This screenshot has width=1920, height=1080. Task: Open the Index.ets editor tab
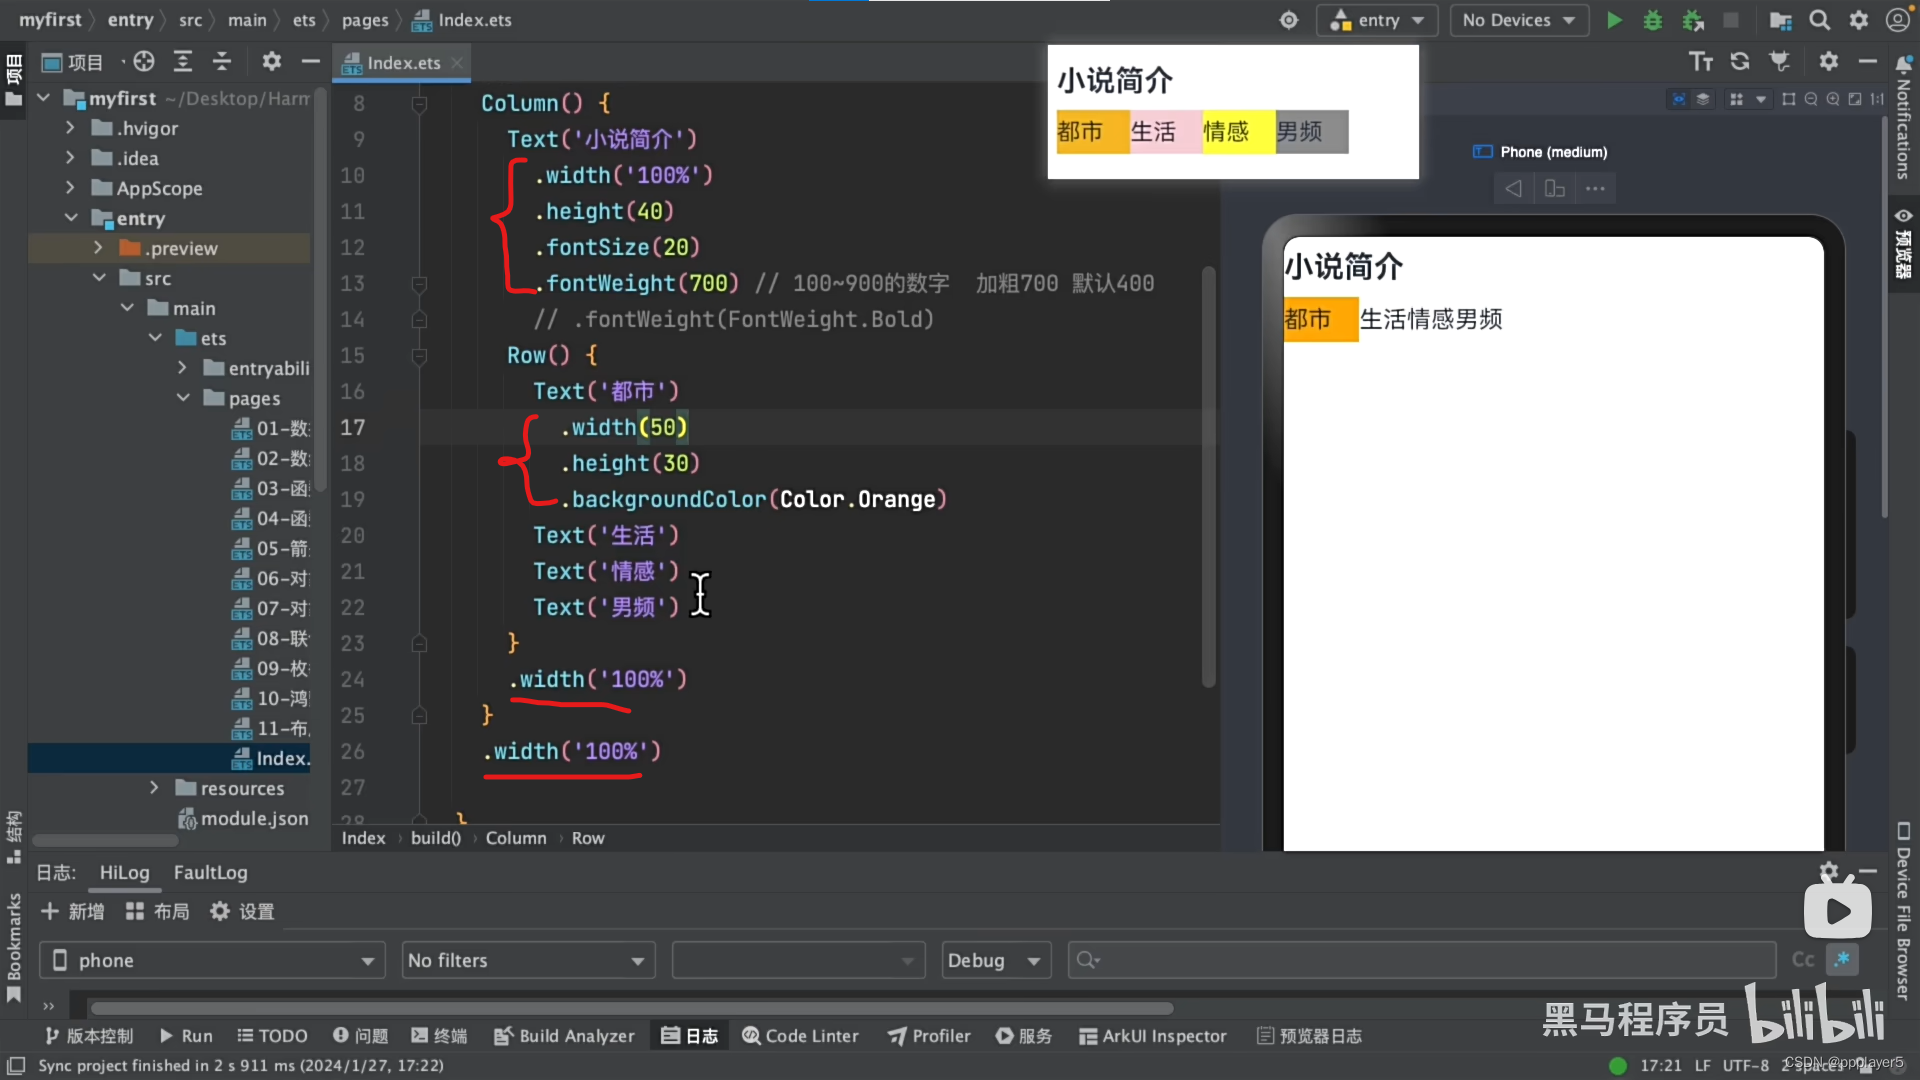pyautogui.click(x=403, y=62)
